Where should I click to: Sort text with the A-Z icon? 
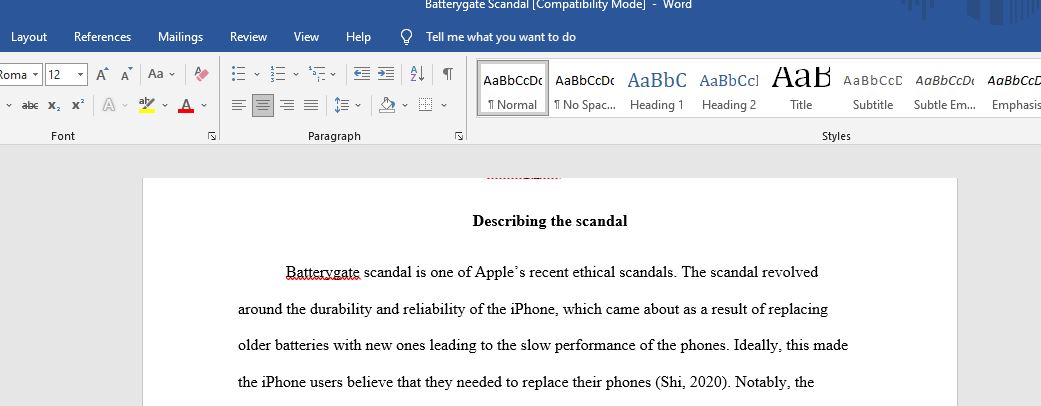coord(418,74)
